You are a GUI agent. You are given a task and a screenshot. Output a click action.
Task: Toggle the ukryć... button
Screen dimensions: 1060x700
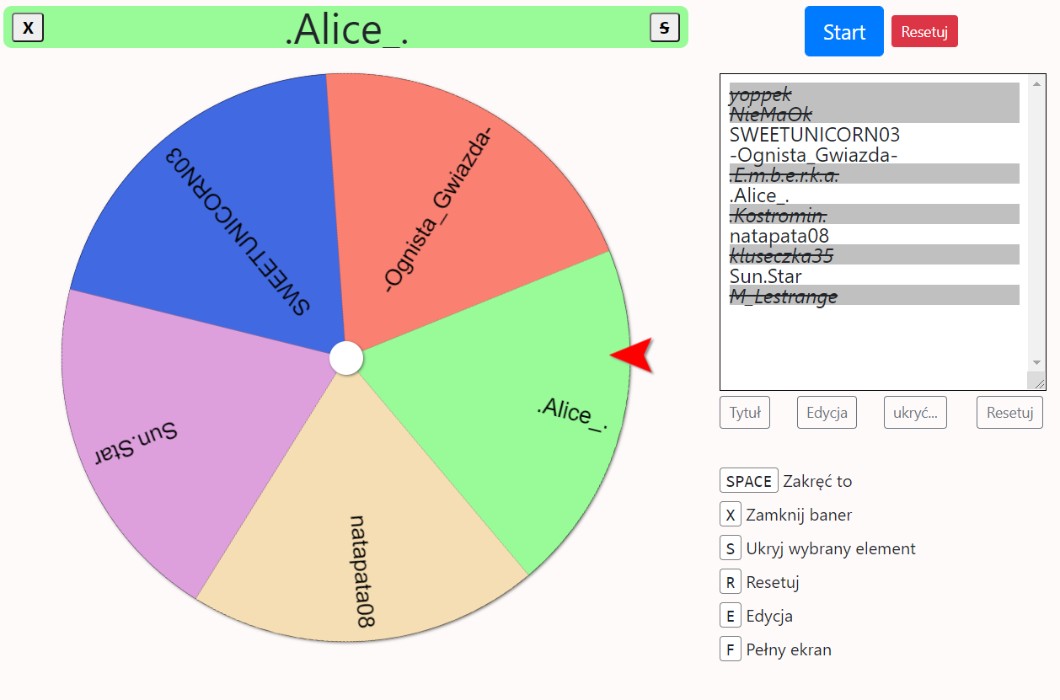915,413
